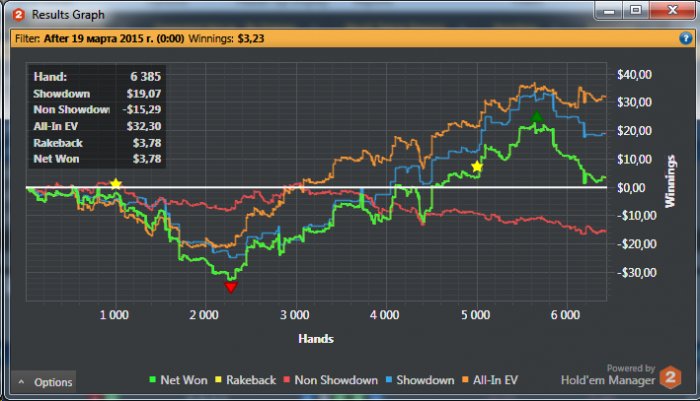The height and width of the screenshot is (401, 700).
Task: Toggle the Net Won legend label
Action: (184, 380)
